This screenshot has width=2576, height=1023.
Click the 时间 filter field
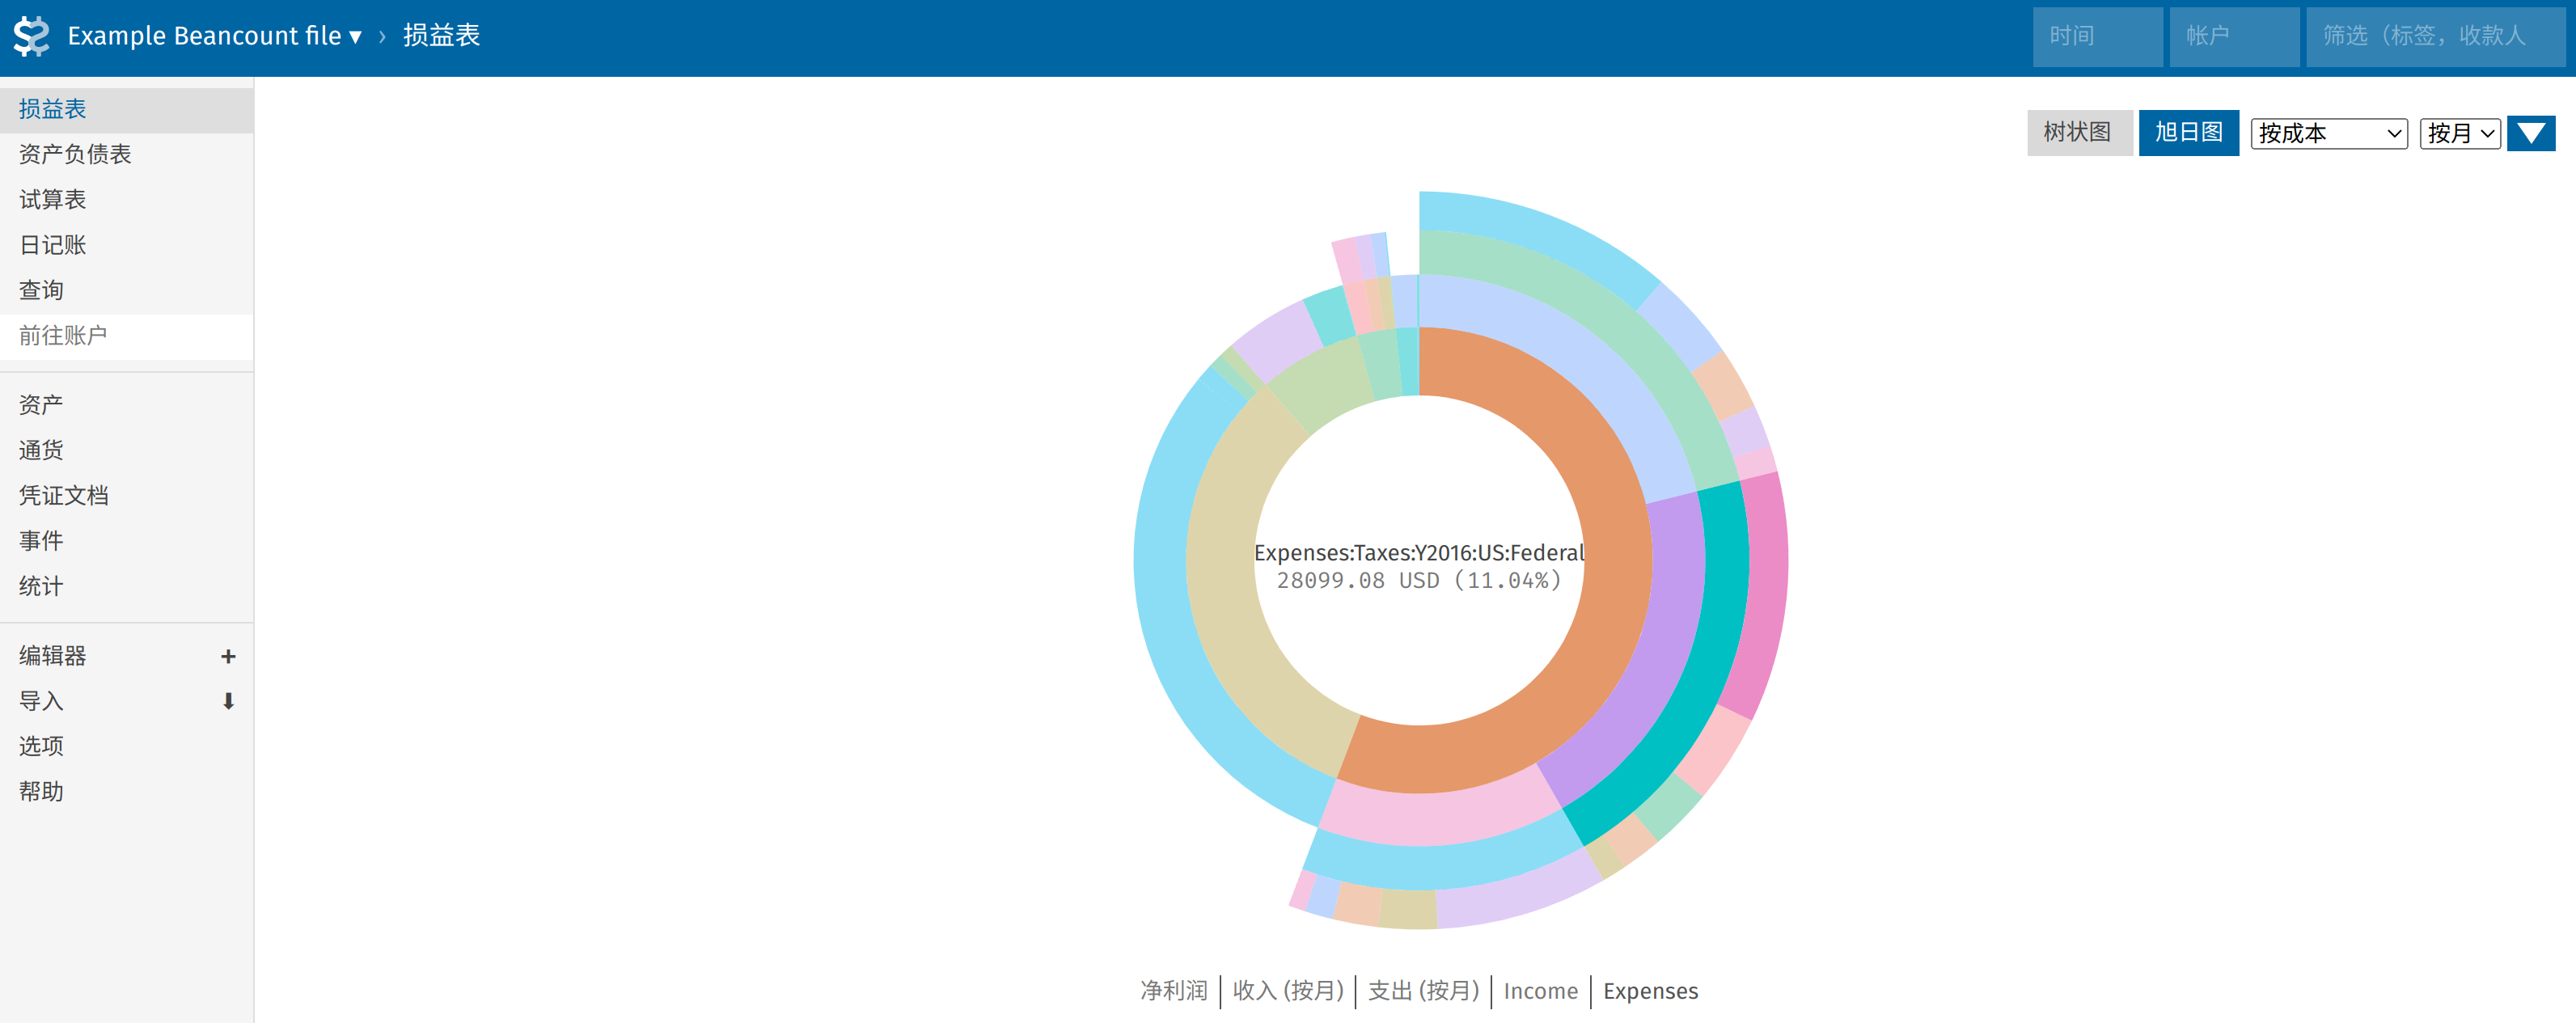click(2096, 36)
